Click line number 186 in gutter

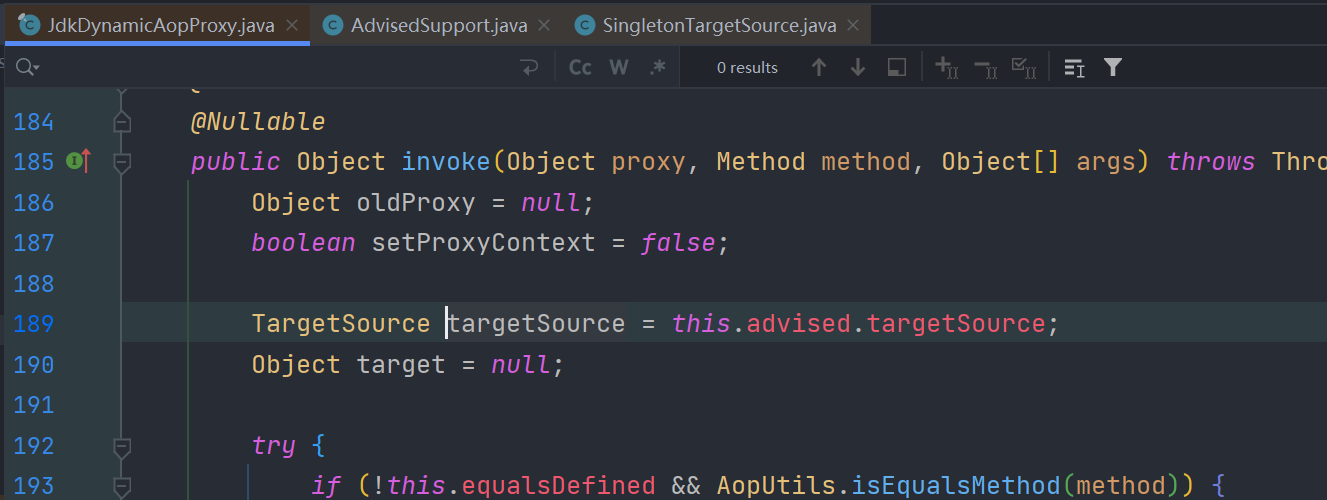point(34,203)
